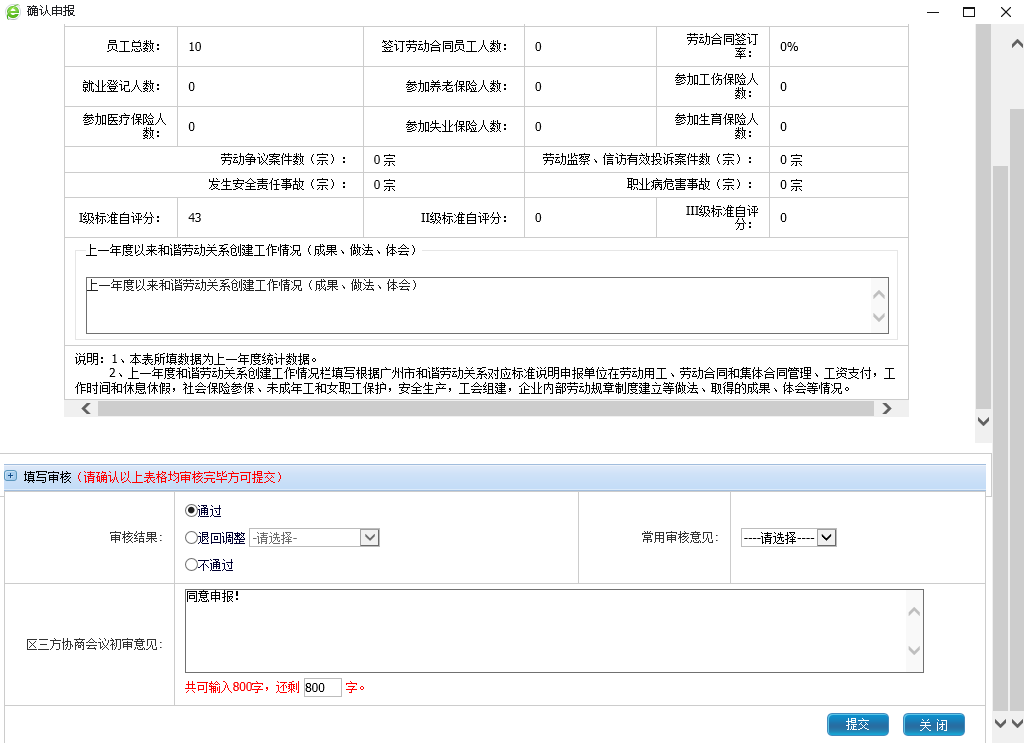Minimize the 确认申报 window
This screenshot has height=748, width=1024.
coord(933,12)
